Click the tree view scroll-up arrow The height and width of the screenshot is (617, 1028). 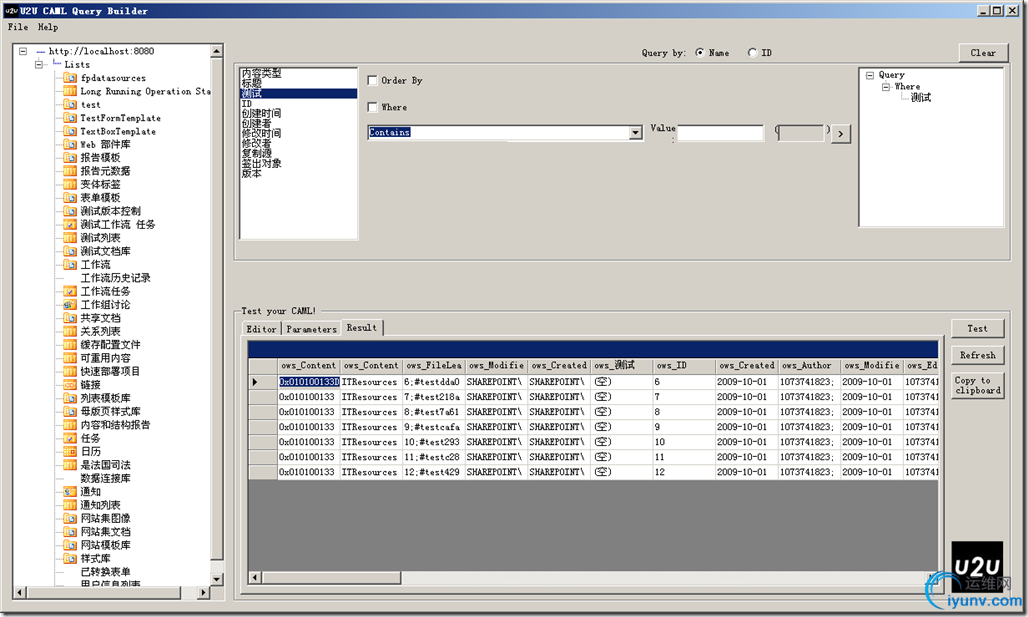click(217, 50)
